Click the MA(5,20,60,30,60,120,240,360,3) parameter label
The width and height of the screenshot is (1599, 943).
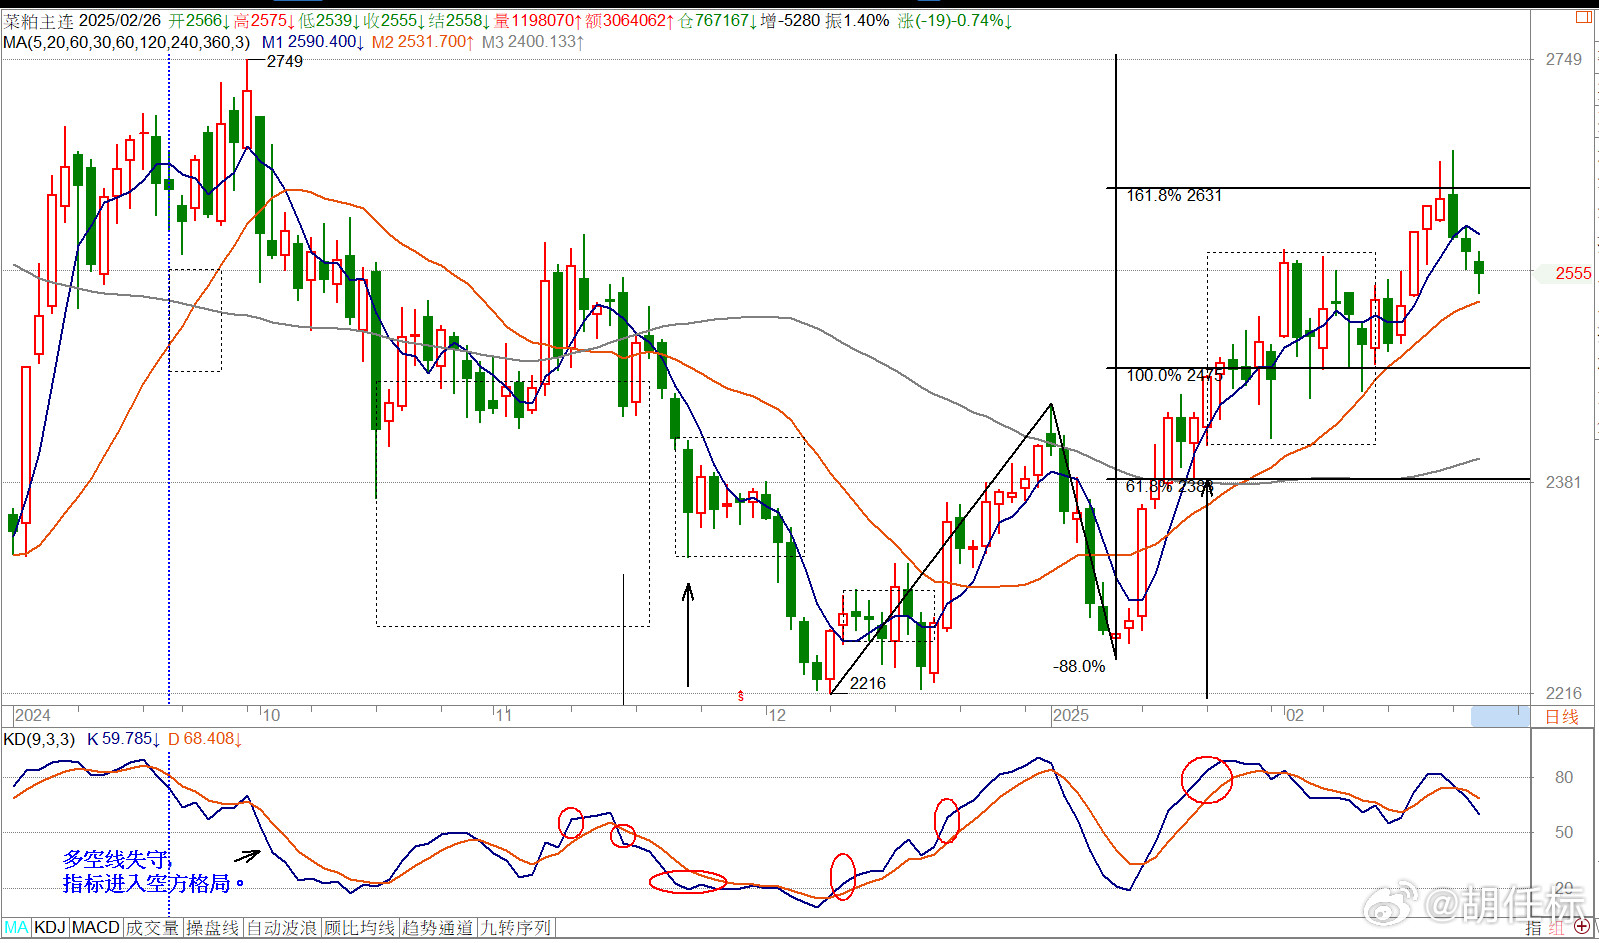127,42
